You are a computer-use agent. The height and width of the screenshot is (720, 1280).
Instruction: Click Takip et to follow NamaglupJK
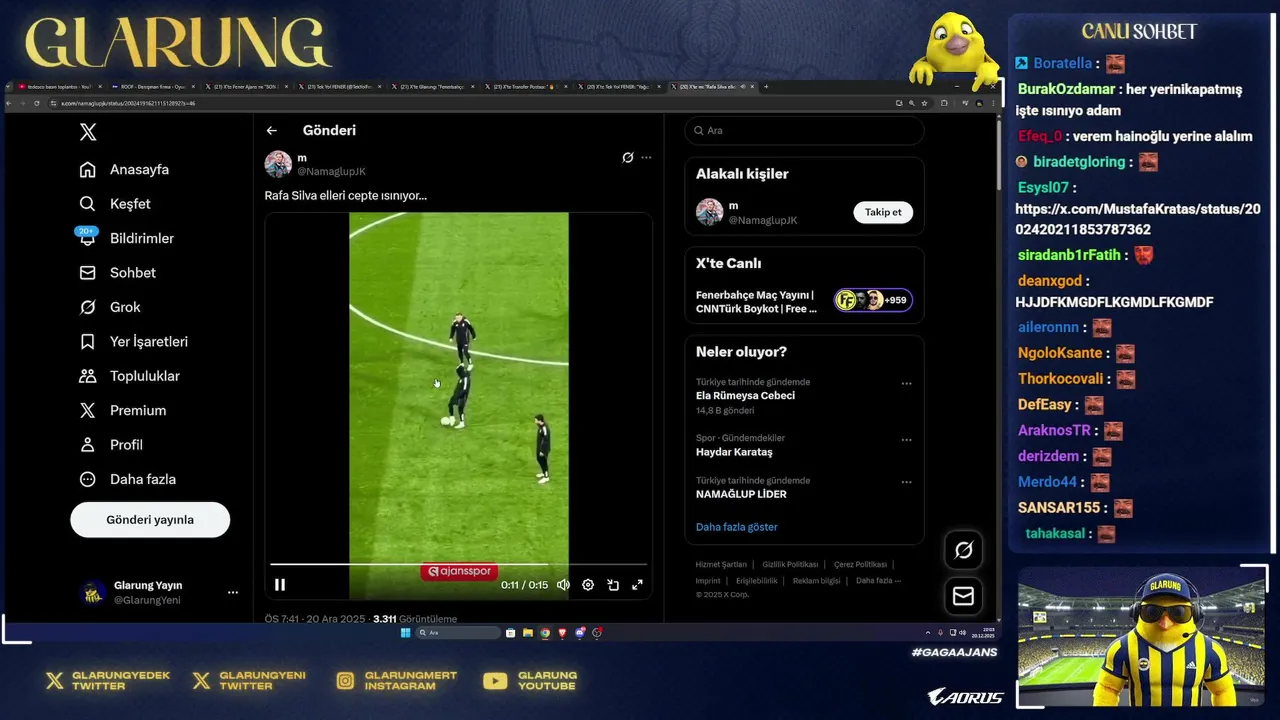click(x=883, y=212)
